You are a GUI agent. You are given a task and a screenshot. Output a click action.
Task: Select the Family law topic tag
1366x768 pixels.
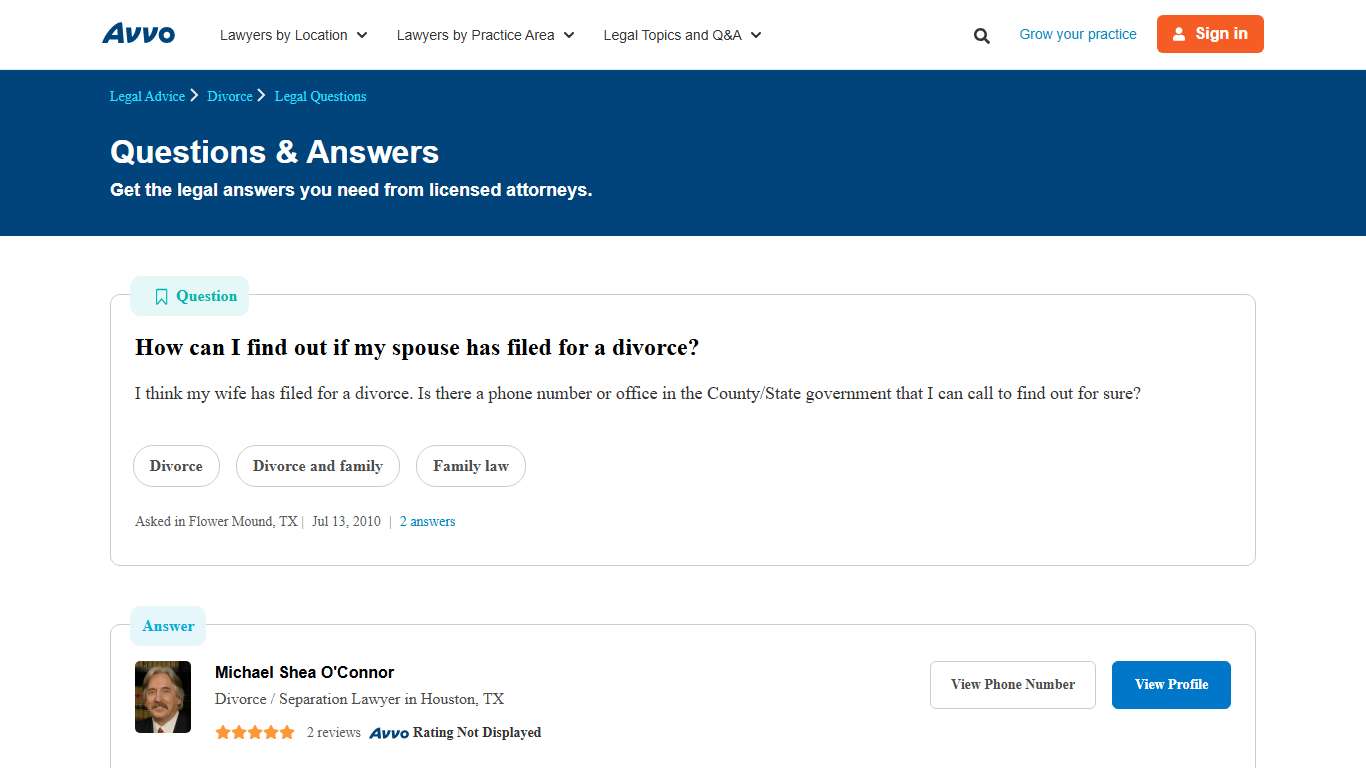tap(470, 466)
